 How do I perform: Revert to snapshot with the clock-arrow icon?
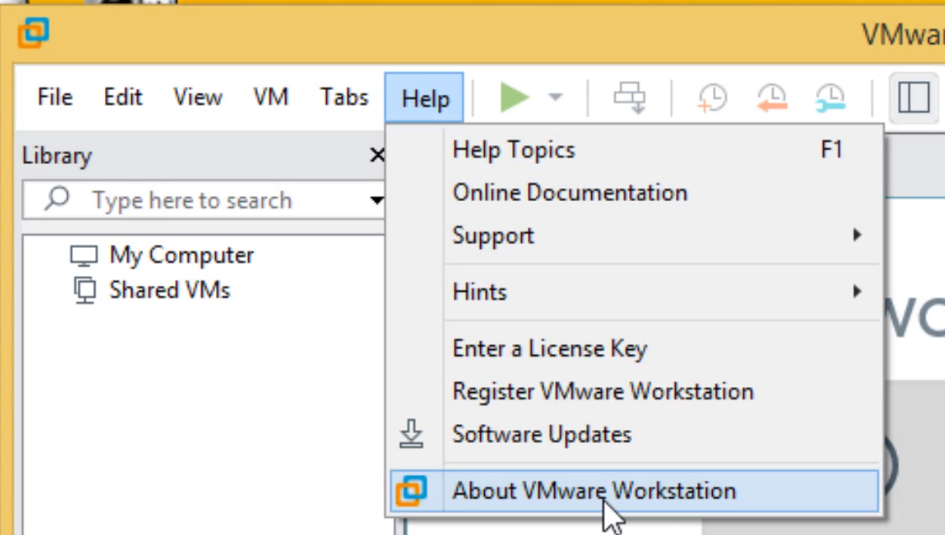pyautogui.click(x=772, y=98)
